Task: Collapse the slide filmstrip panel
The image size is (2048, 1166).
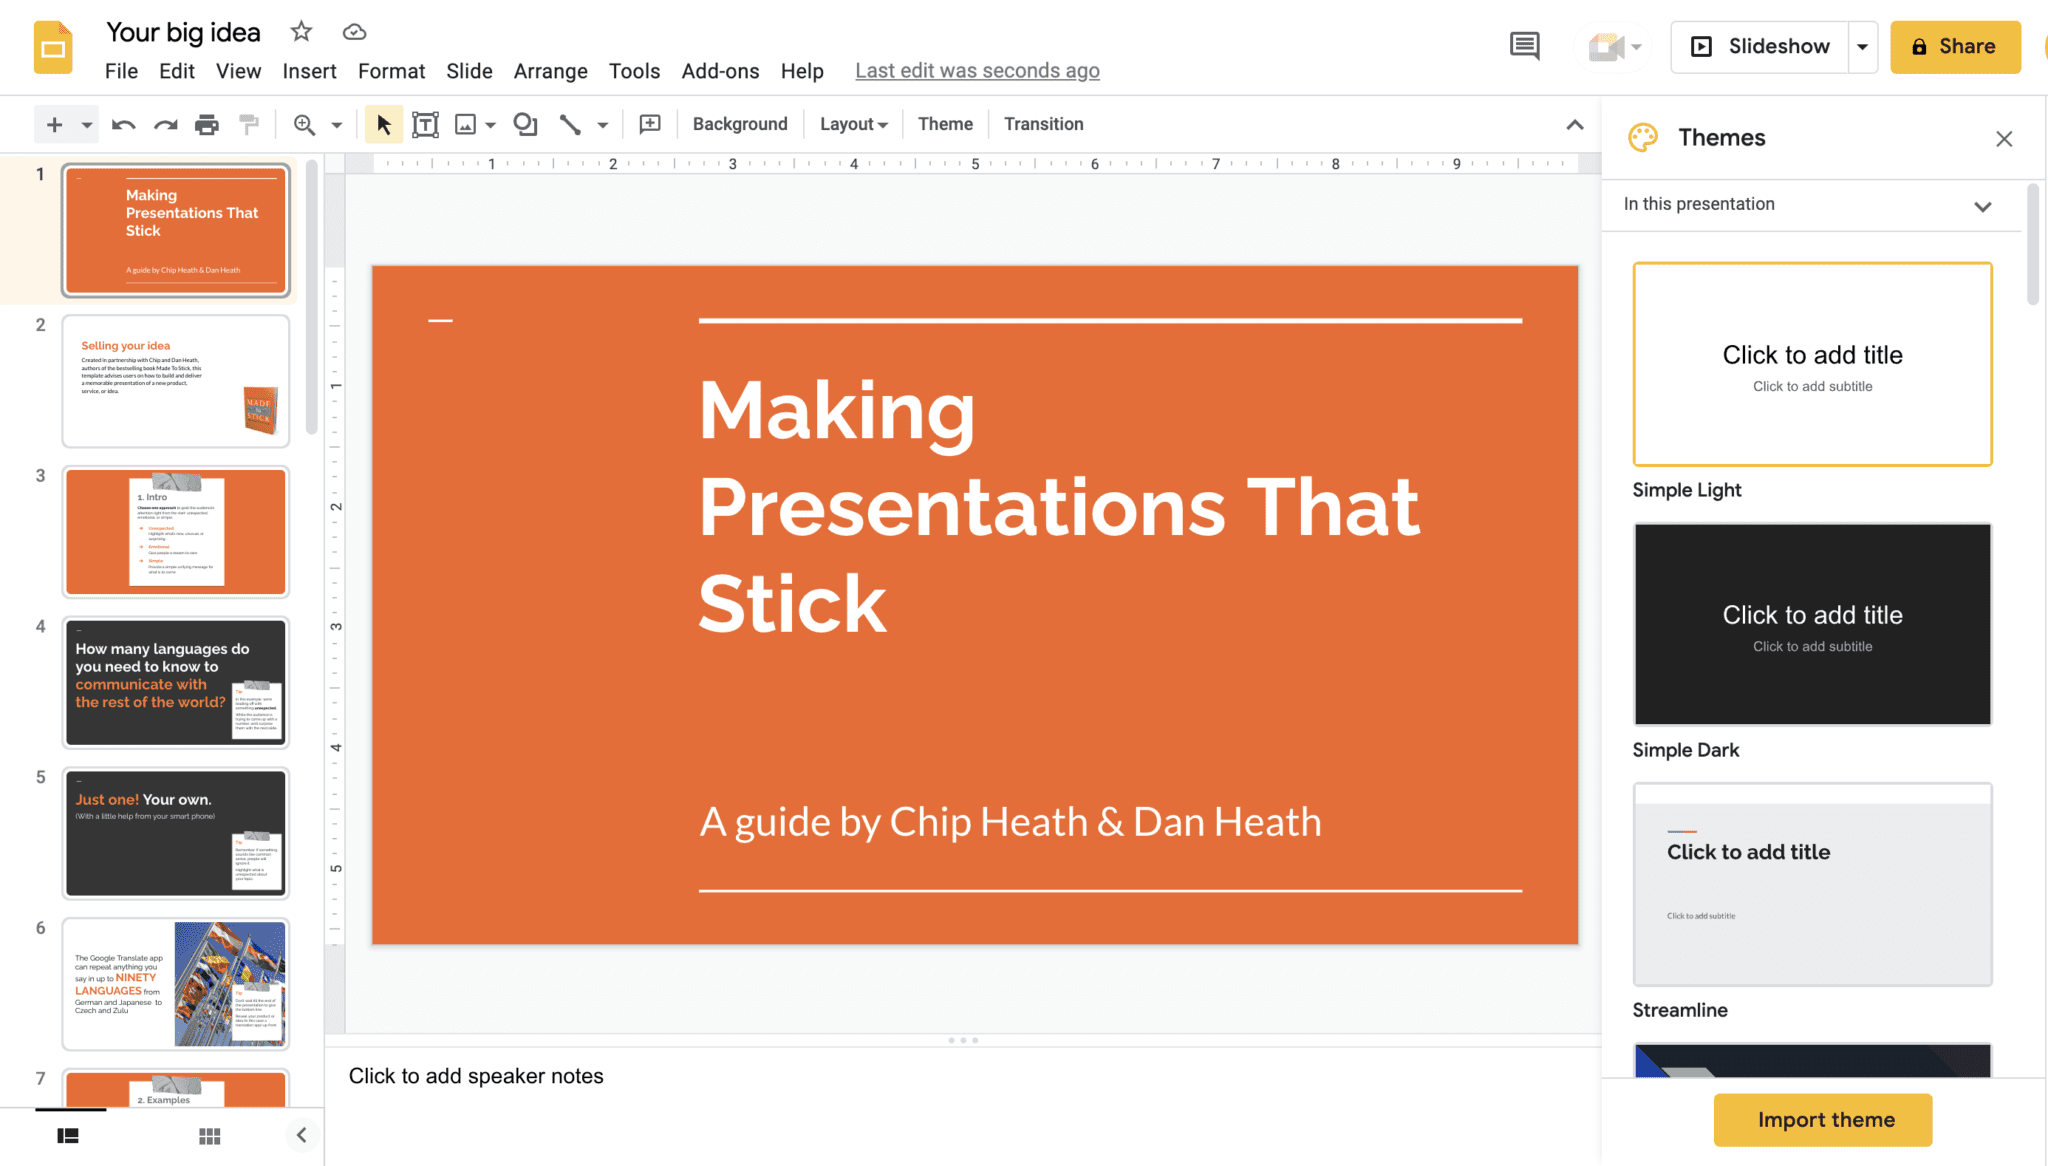Action: pos(301,1135)
